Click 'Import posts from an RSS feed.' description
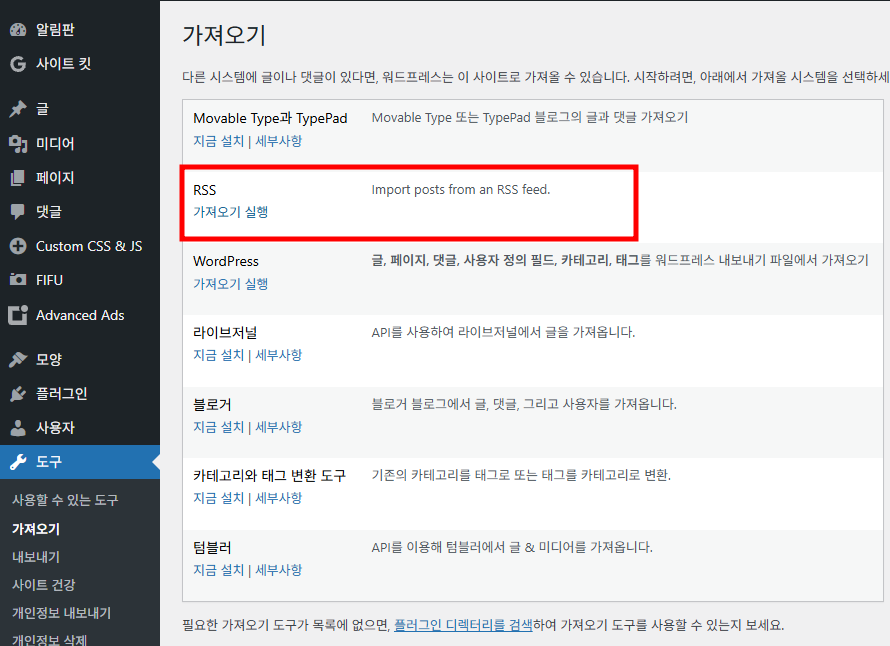The image size is (890, 646). pos(461,190)
